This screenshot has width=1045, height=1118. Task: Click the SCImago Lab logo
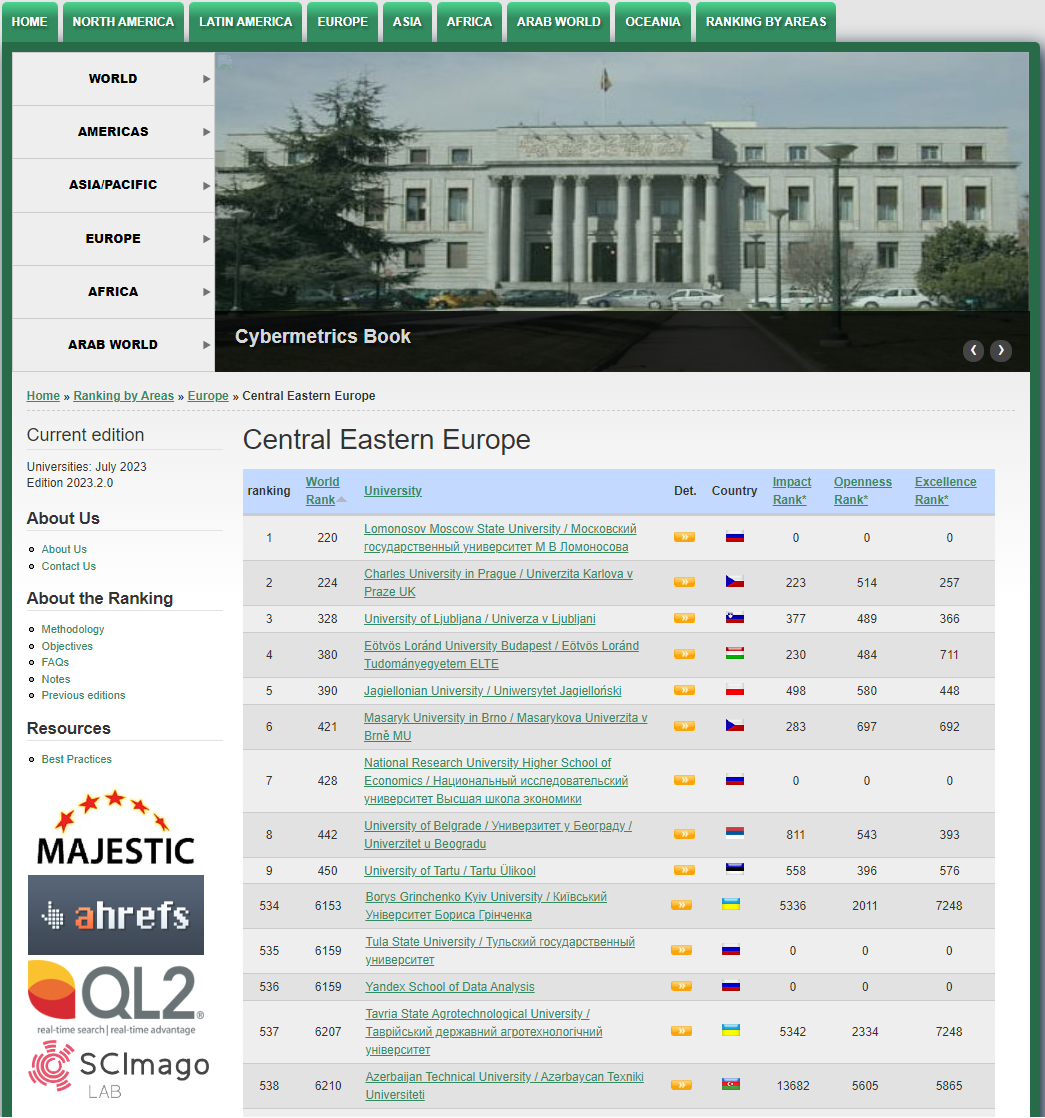[118, 1069]
